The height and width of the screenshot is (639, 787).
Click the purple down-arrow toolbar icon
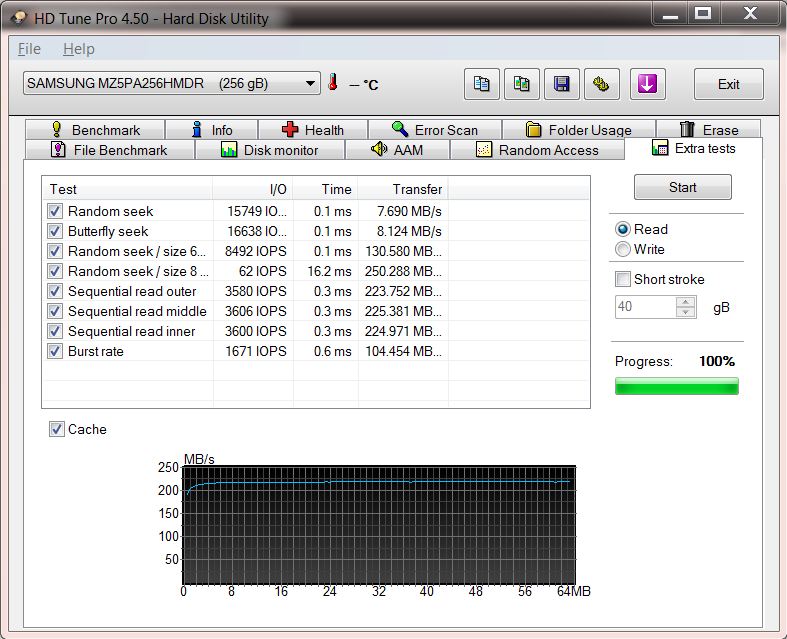click(647, 84)
